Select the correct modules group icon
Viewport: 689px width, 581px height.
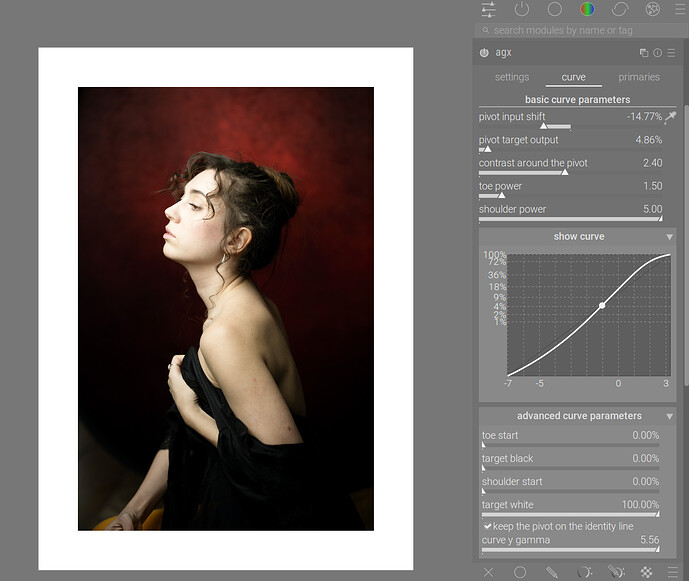(x=620, y=9)
